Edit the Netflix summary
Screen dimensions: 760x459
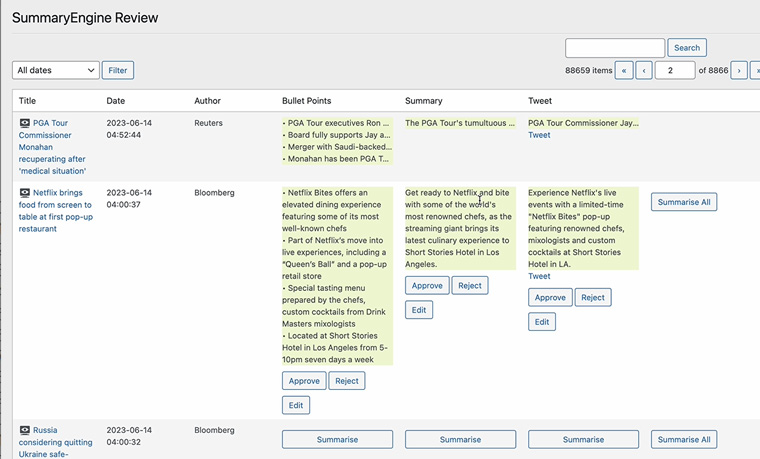[x=419, y=310]
